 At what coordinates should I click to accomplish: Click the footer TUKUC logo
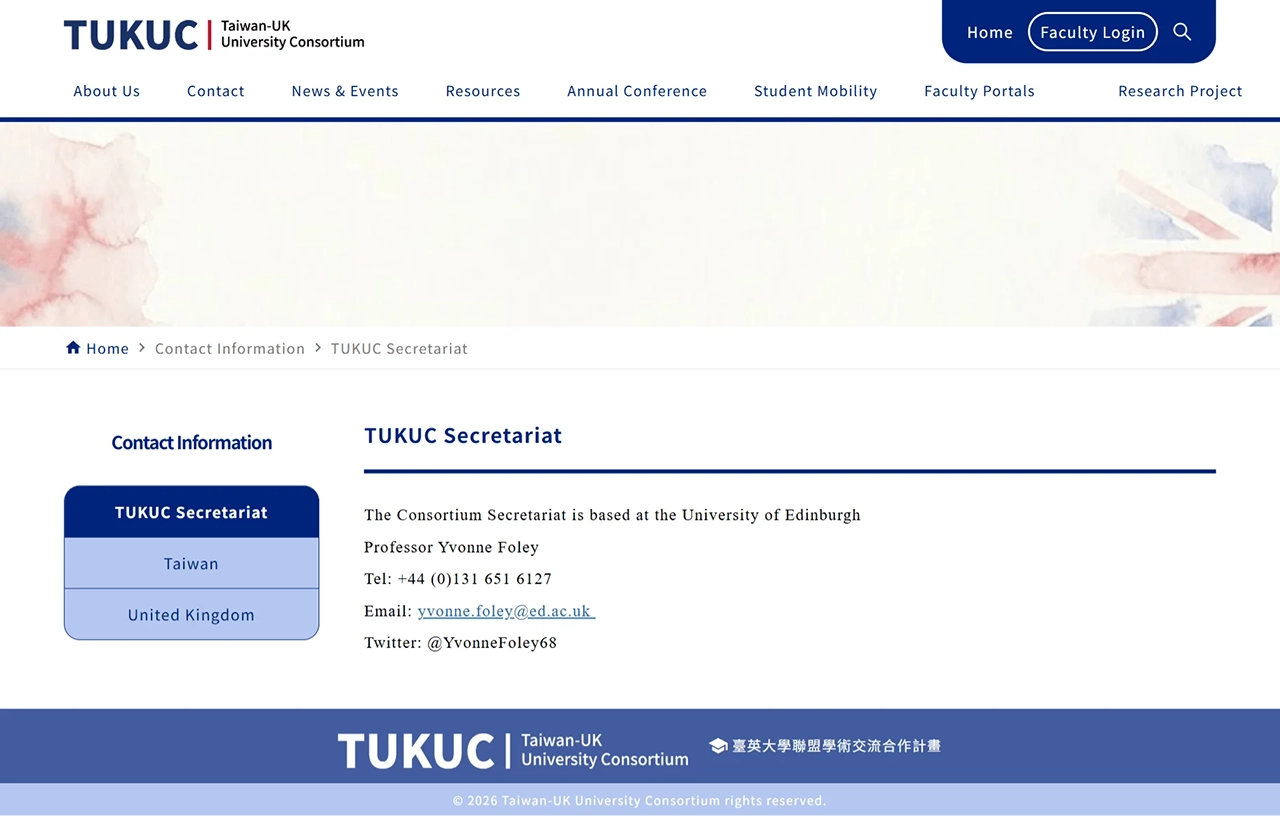[513, 750]
